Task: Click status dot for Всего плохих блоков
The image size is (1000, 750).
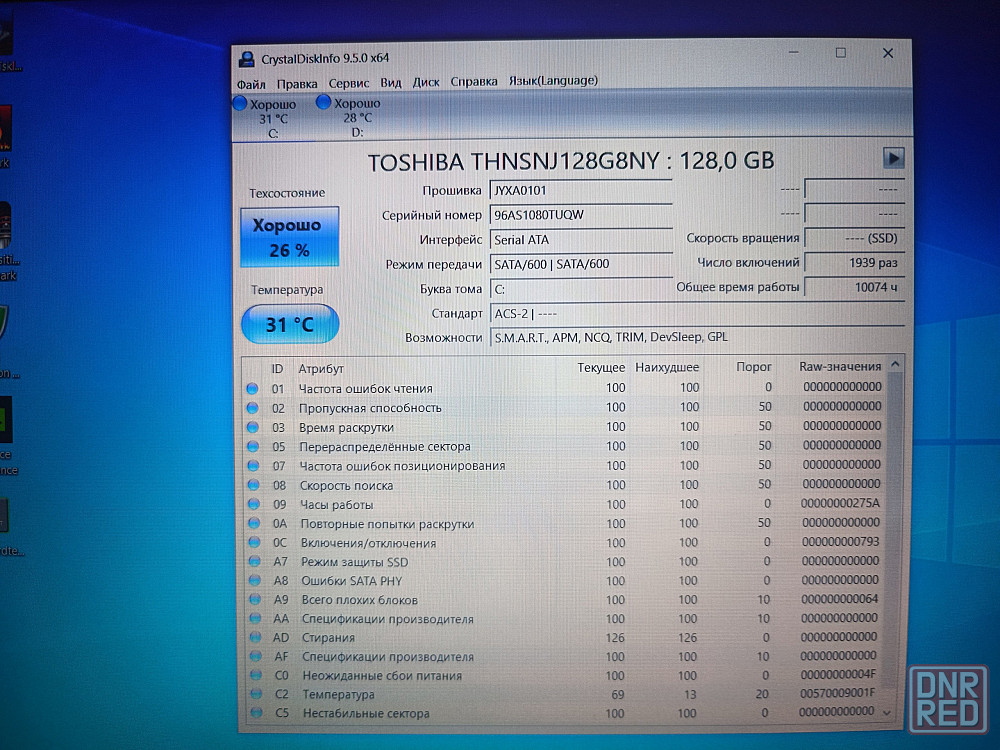Action: [x=255, y=599]
